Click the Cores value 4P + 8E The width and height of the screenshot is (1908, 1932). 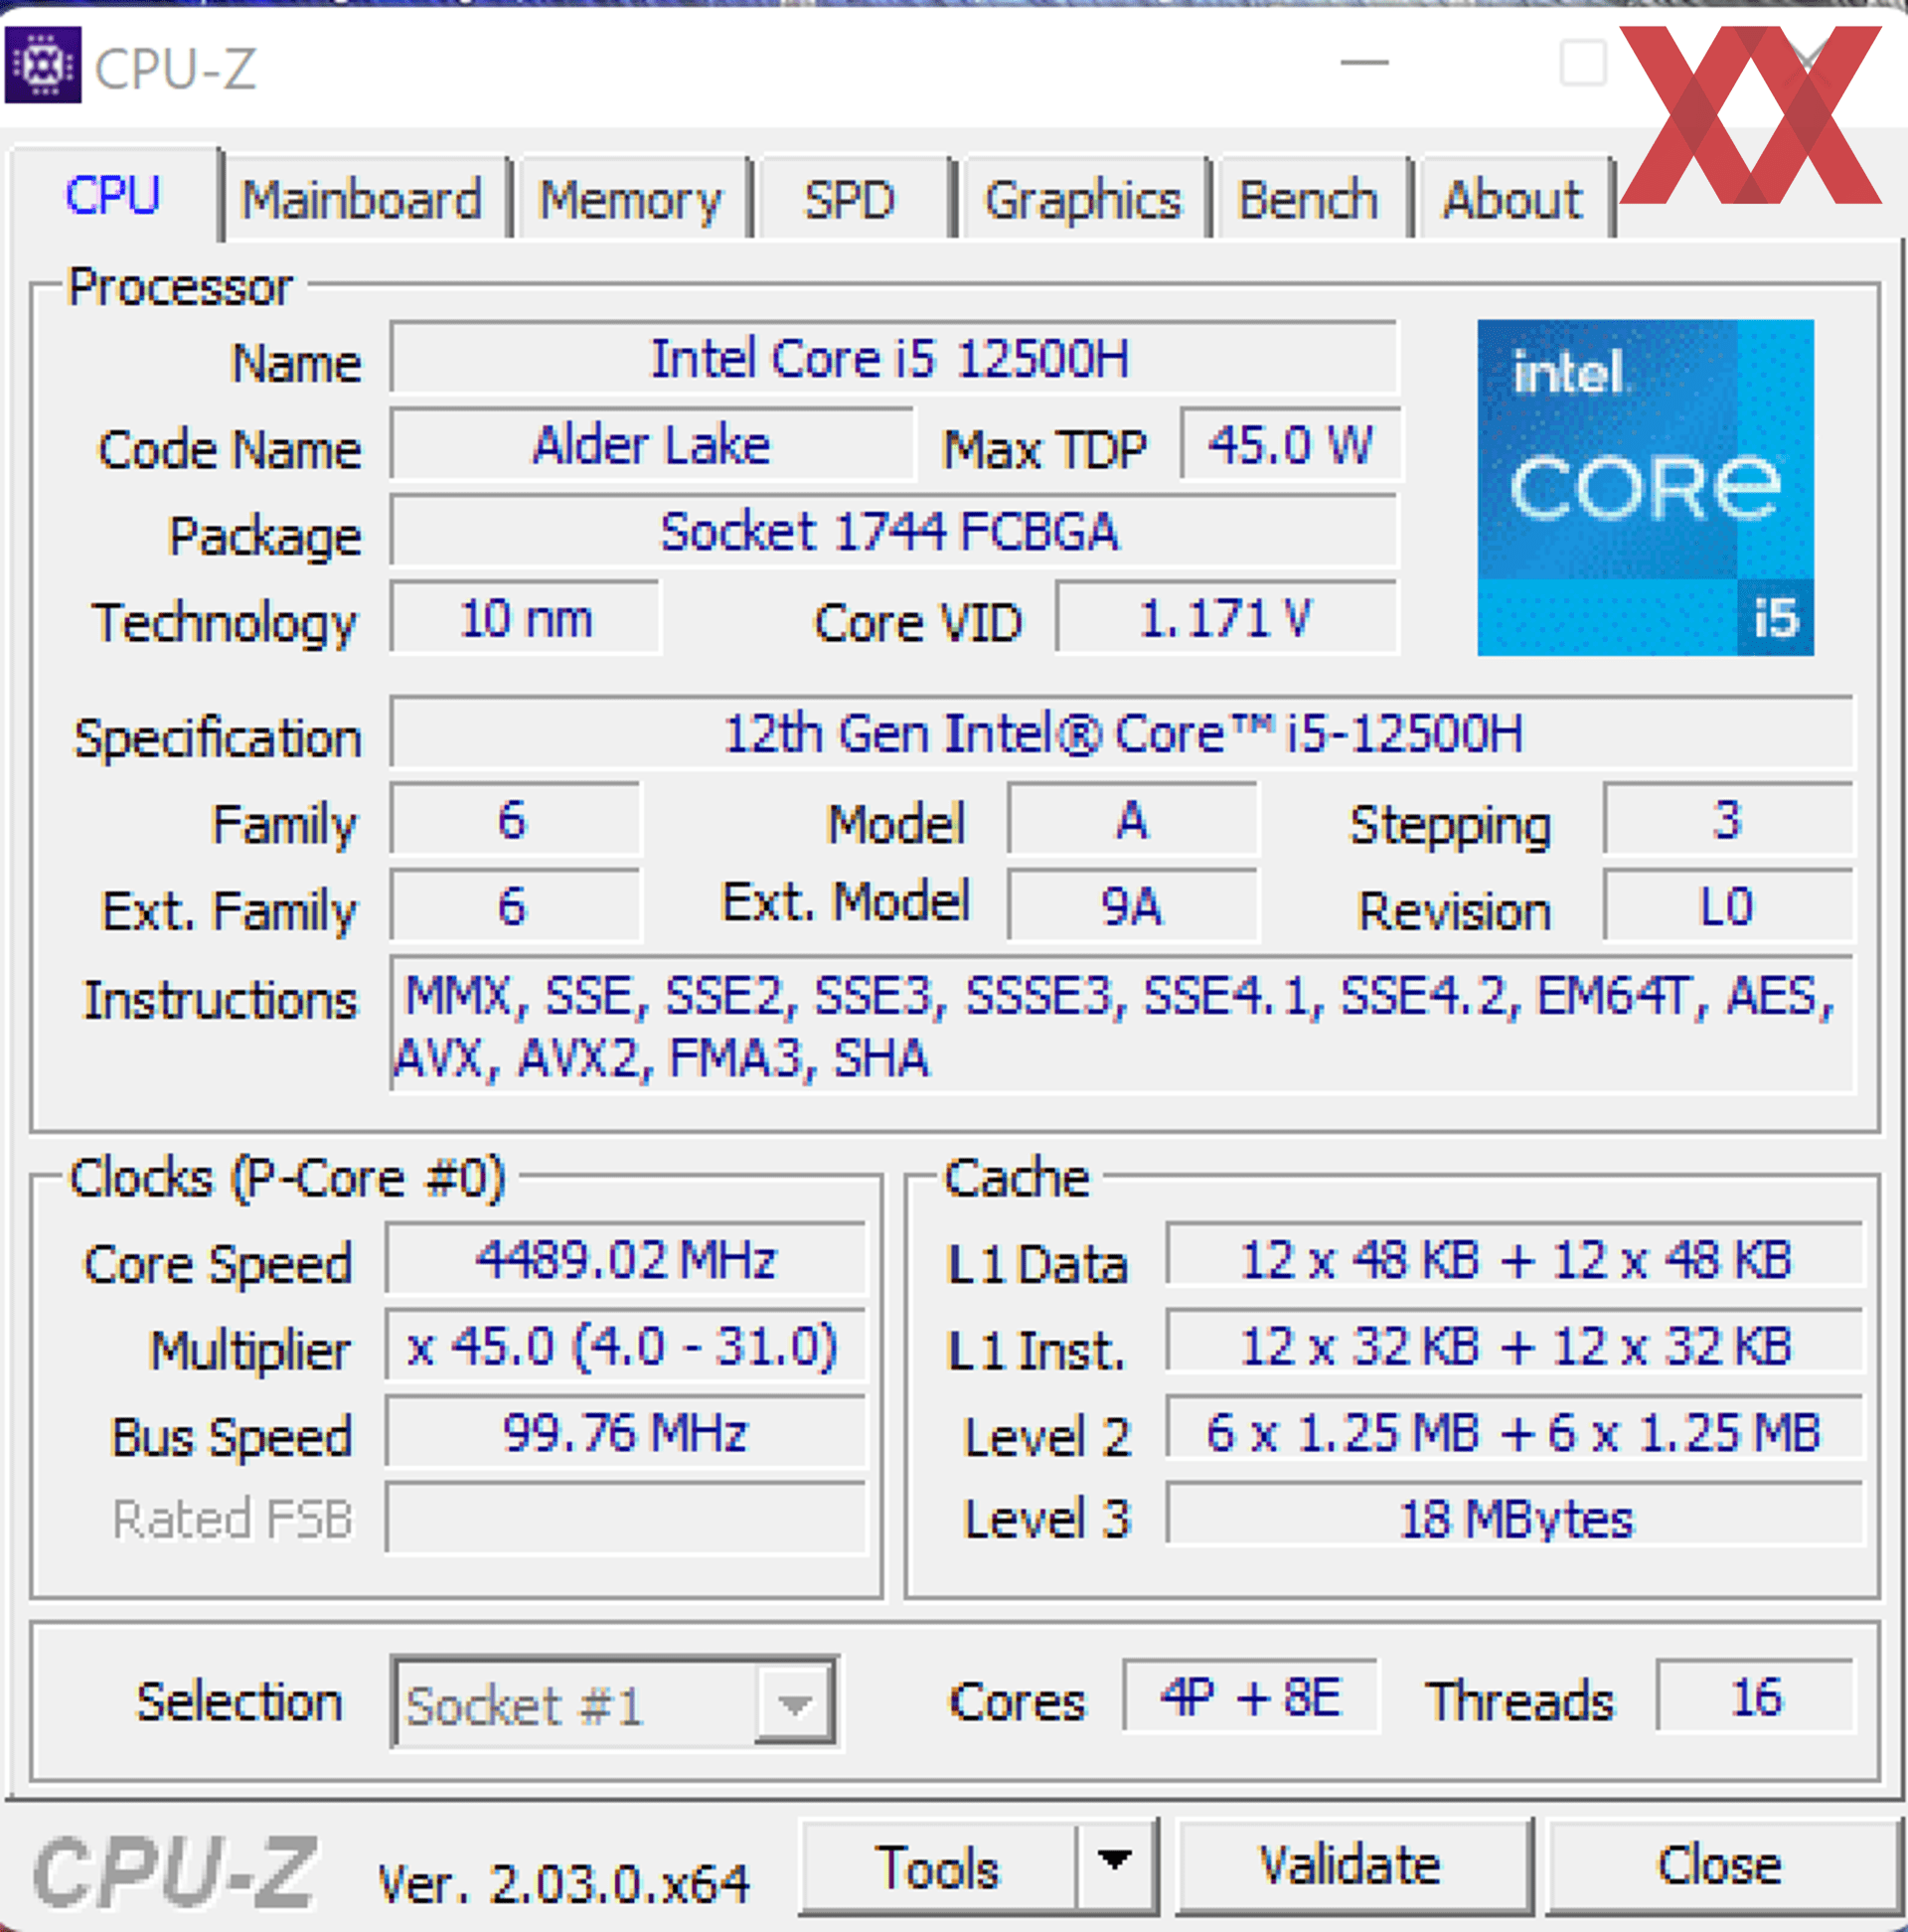(x=1250, y=1697)
